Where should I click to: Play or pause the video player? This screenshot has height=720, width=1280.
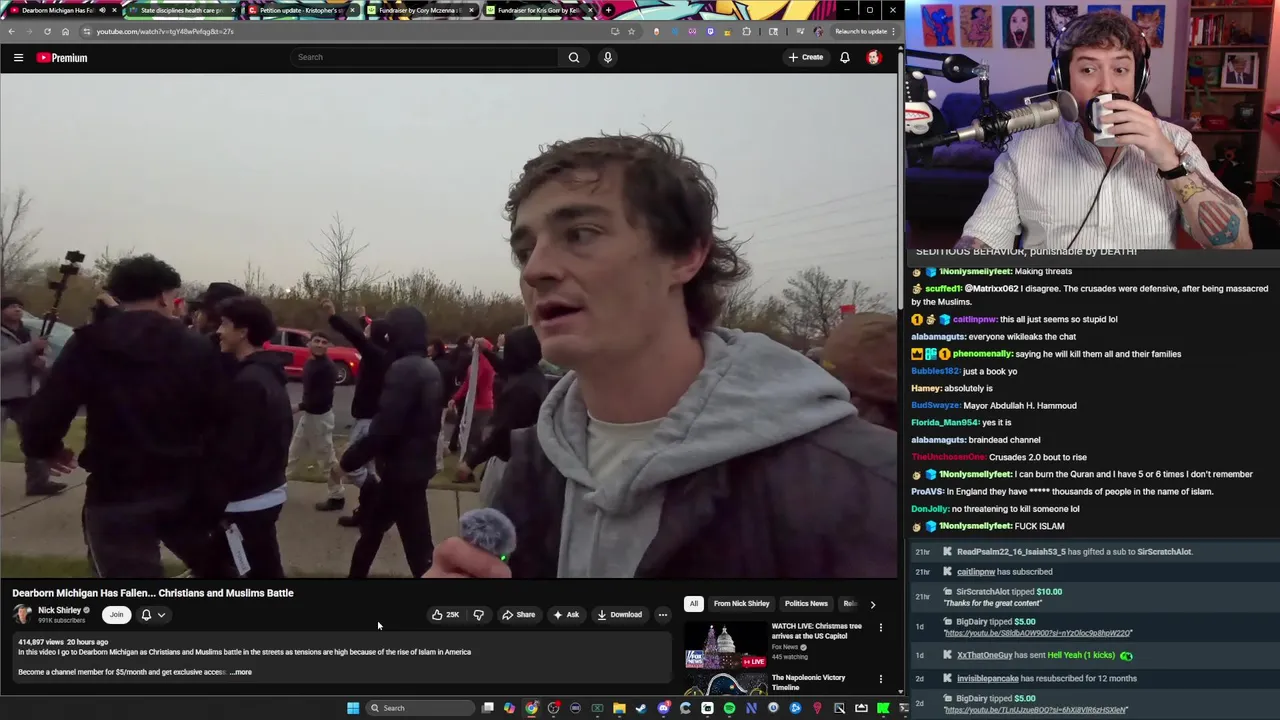449,326
